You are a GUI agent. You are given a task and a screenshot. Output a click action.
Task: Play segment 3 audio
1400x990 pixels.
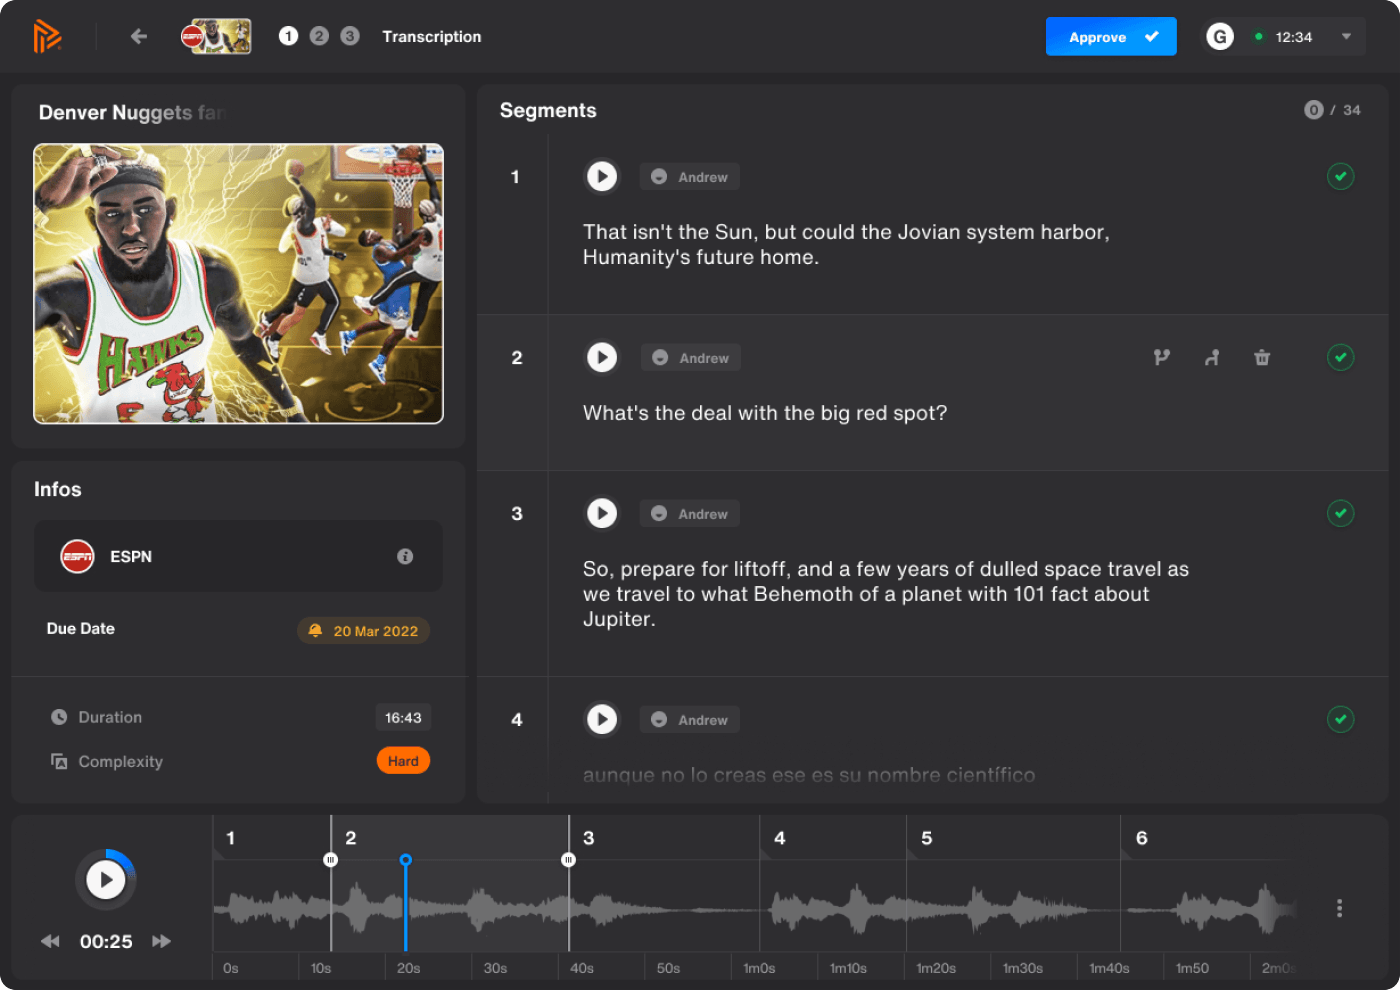click(x=602, y=513)
